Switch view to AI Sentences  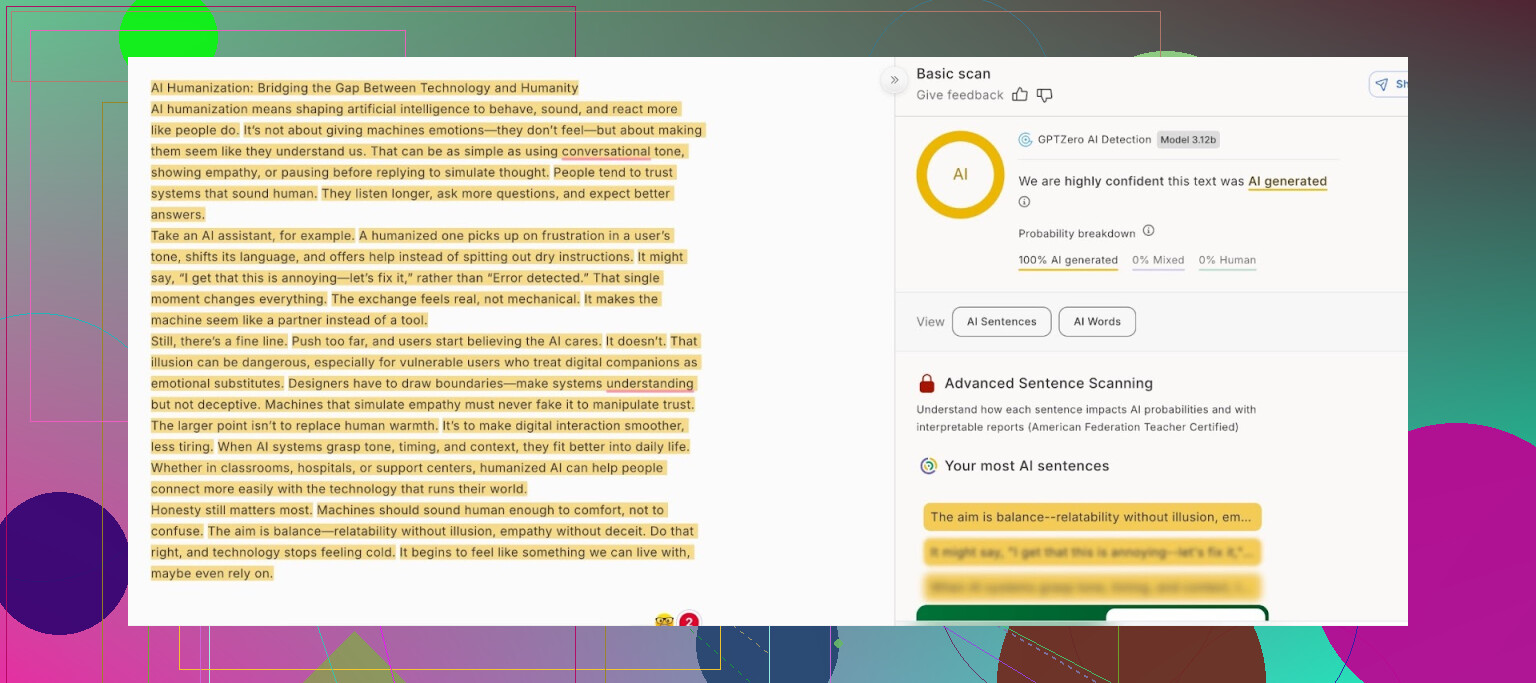coord(1001,322)
